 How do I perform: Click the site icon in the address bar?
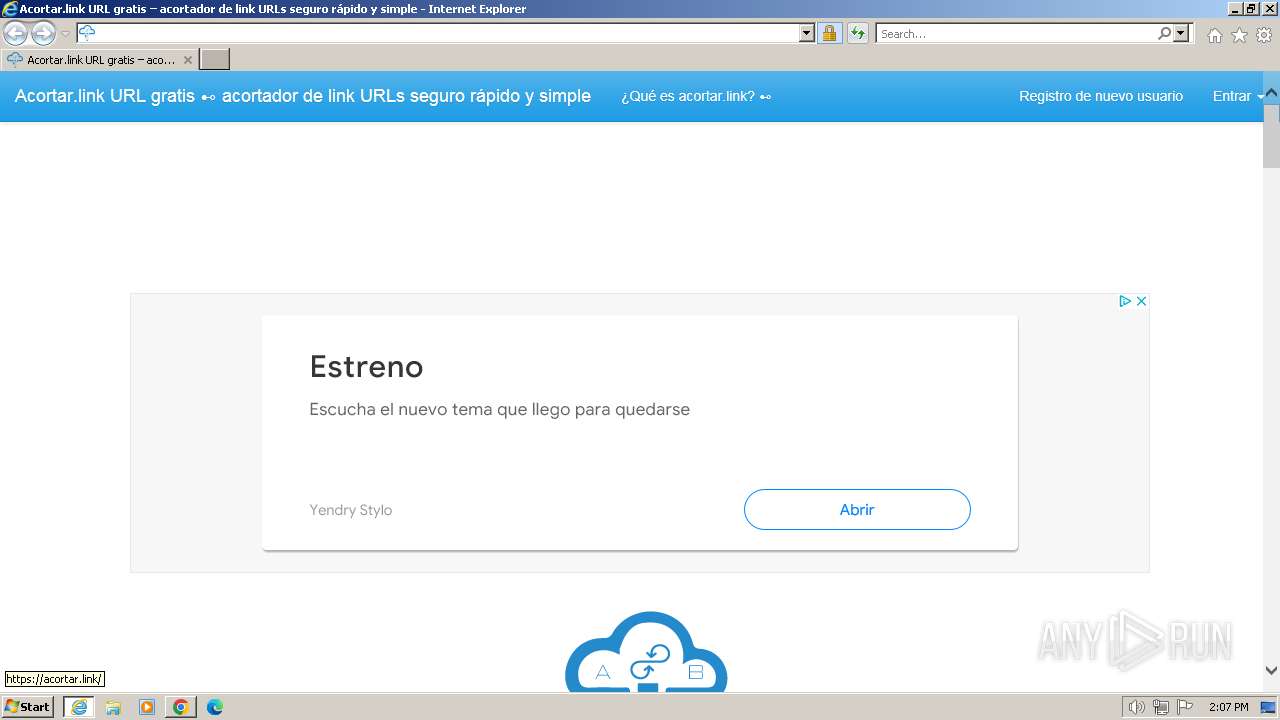click(87, 33)
